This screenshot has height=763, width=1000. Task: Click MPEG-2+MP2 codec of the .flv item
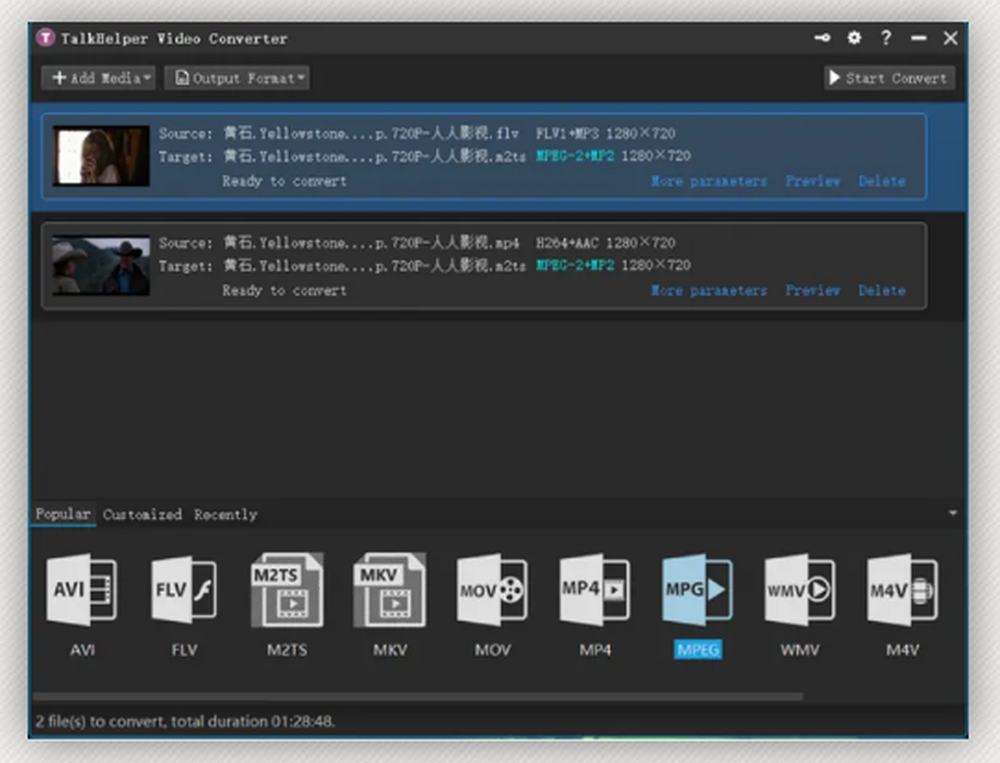tap(575, 156)
